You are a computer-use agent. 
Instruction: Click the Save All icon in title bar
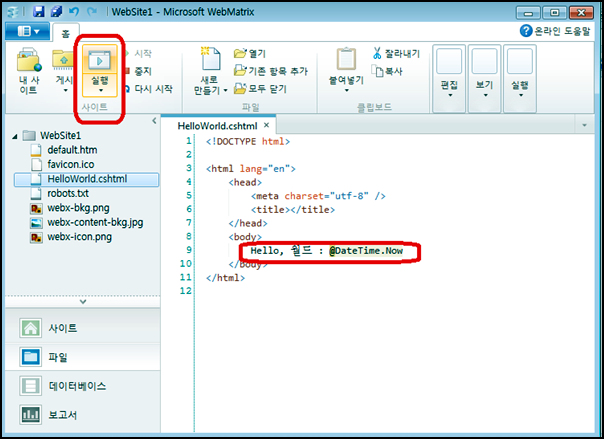tap(56, 12)
